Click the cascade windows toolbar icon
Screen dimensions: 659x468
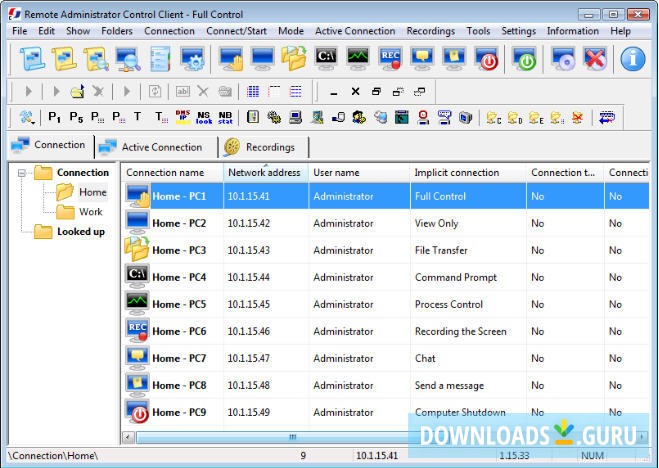click(x=377, y=92)
